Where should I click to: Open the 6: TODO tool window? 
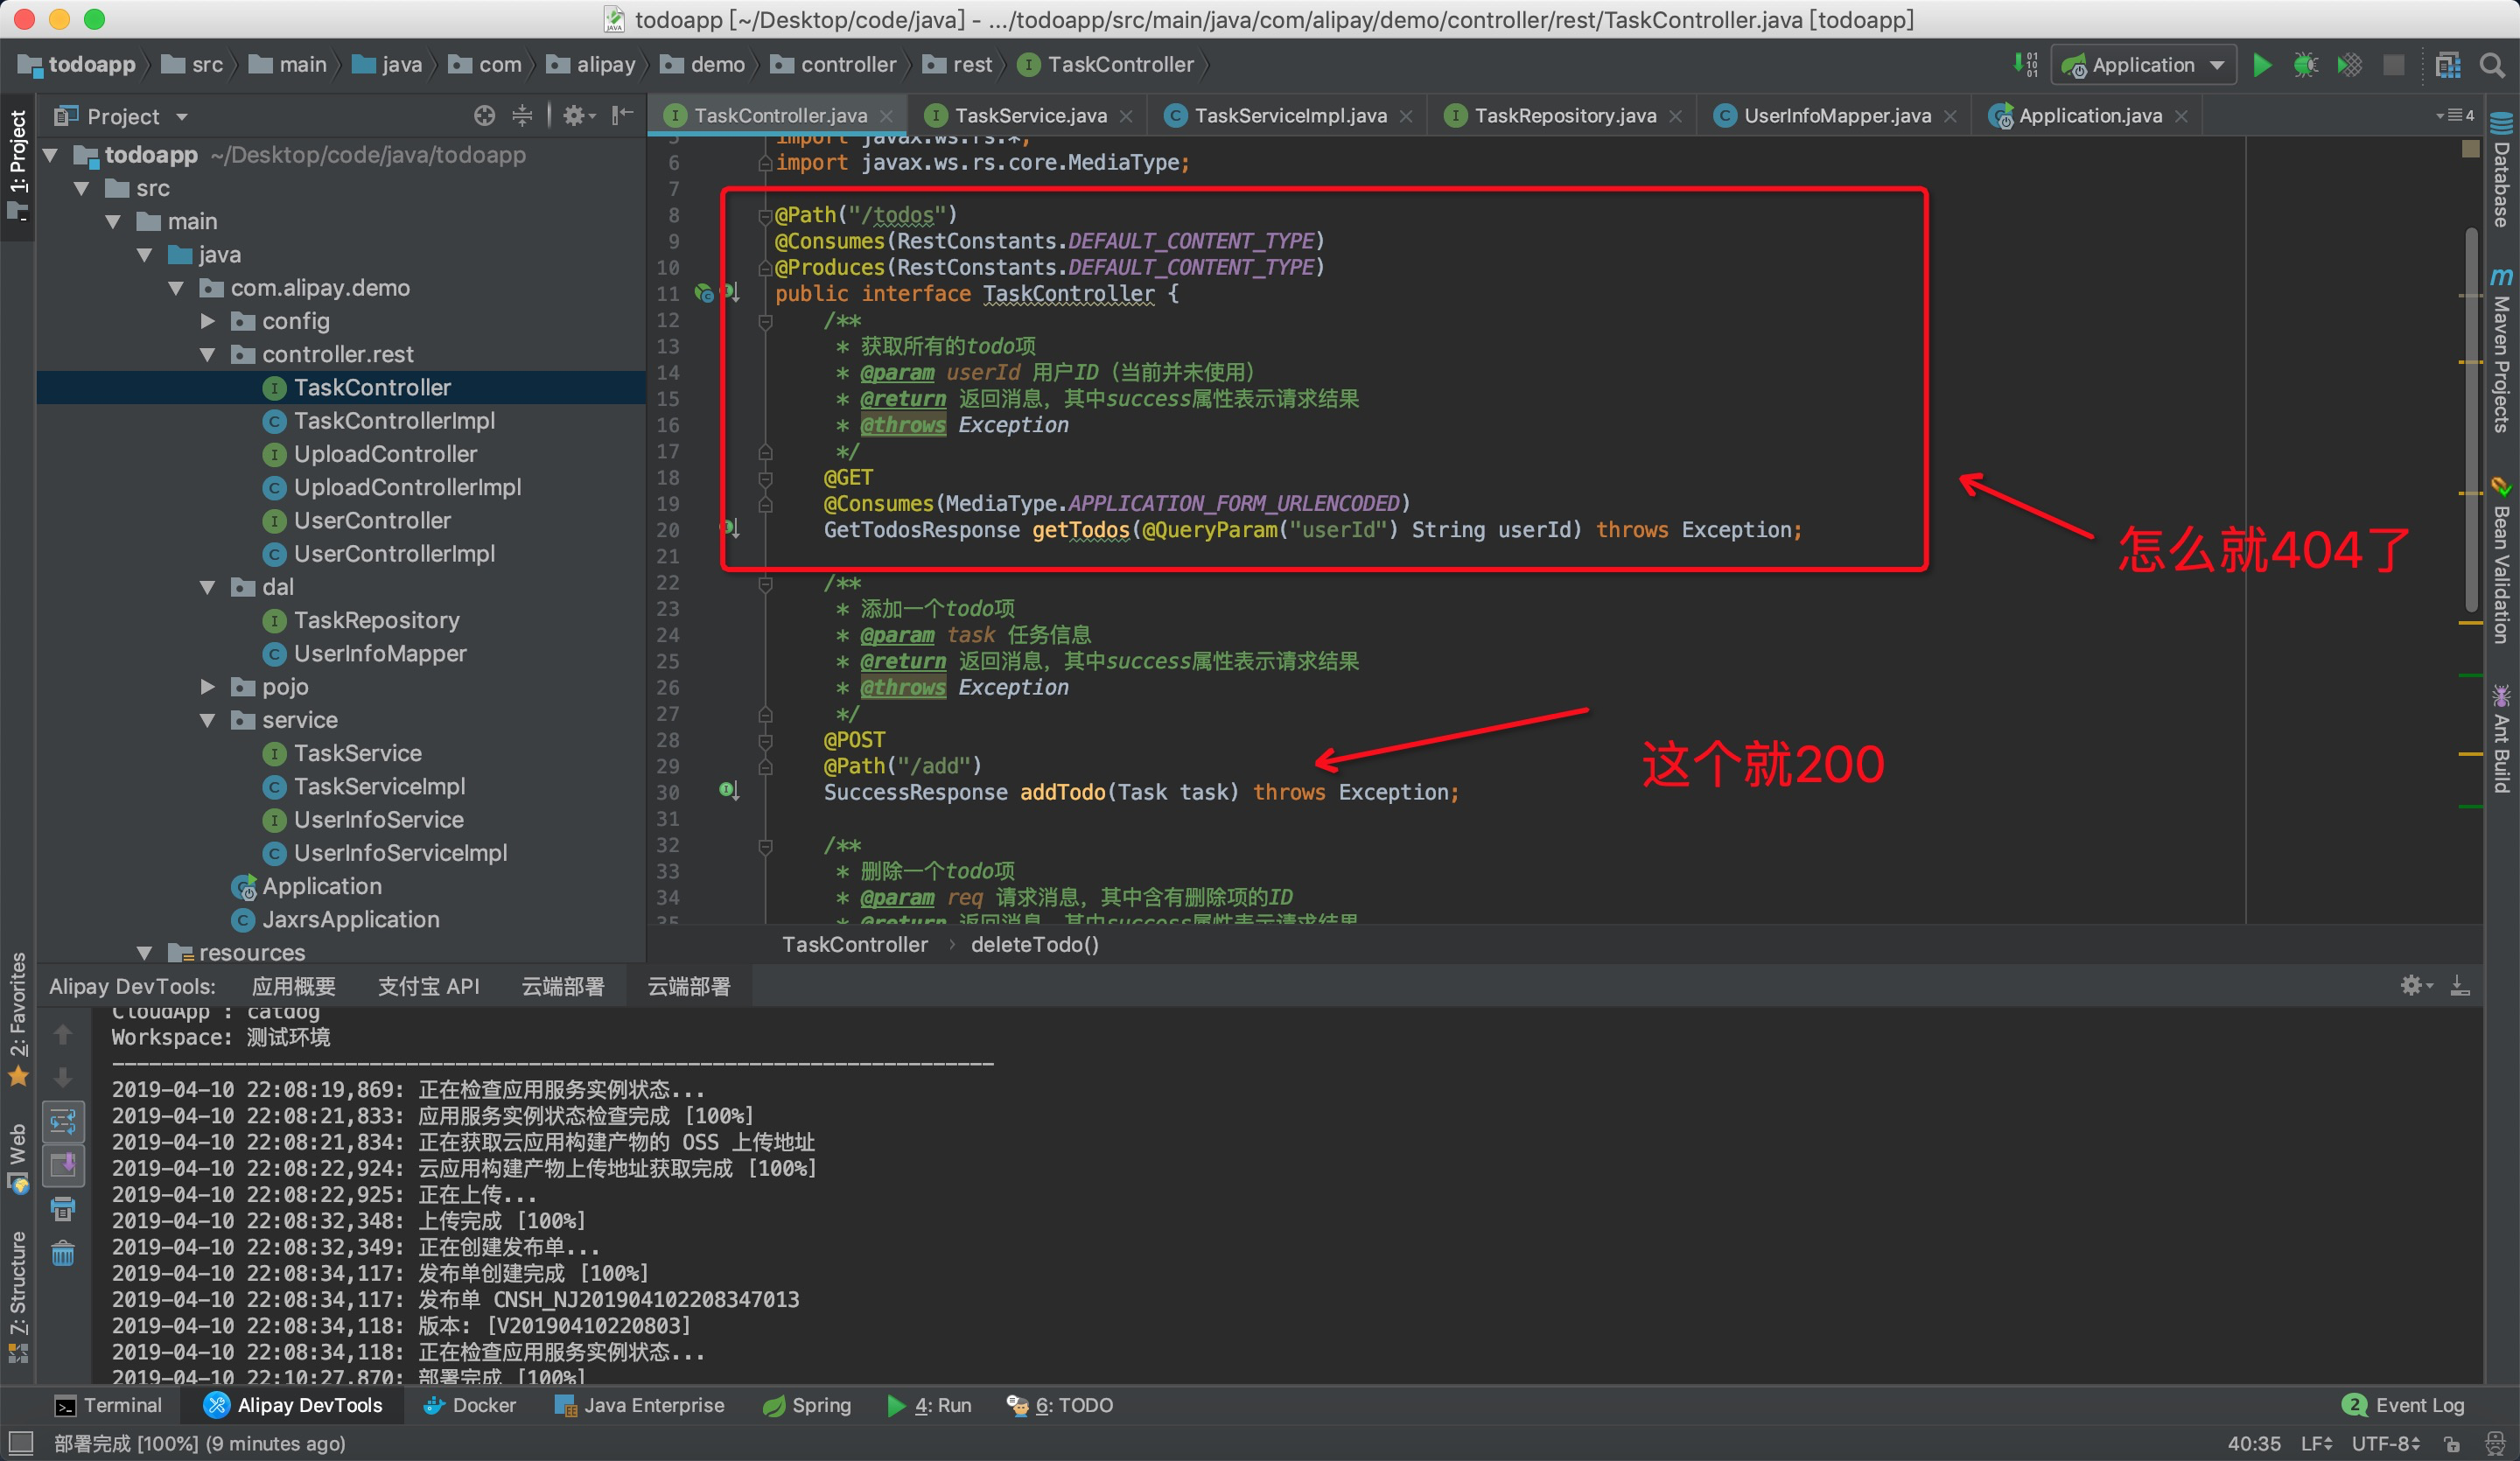(1060, 1405)
